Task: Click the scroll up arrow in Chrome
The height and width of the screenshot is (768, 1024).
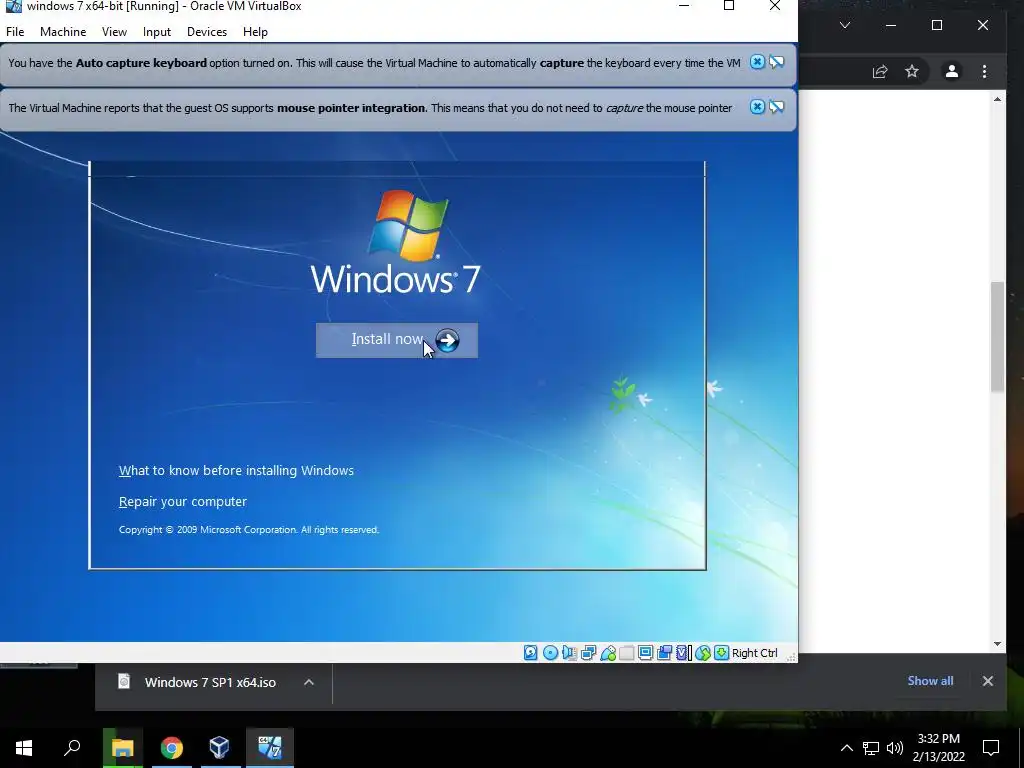Action: (x=997, y=99)
